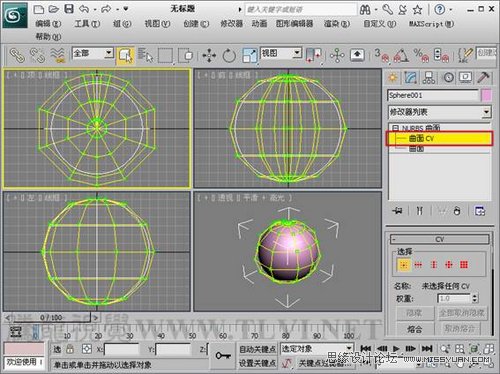Select the Row and Column CV mode
The image size is (500, 374).
449,265
